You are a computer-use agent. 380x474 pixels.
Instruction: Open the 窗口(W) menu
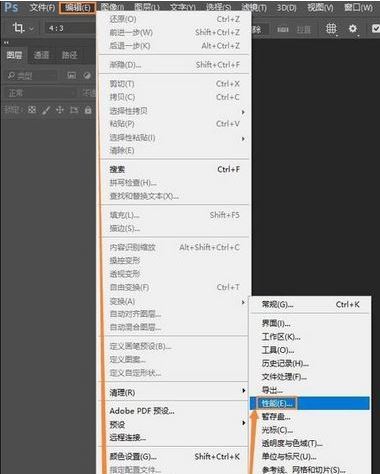(358, 7)
